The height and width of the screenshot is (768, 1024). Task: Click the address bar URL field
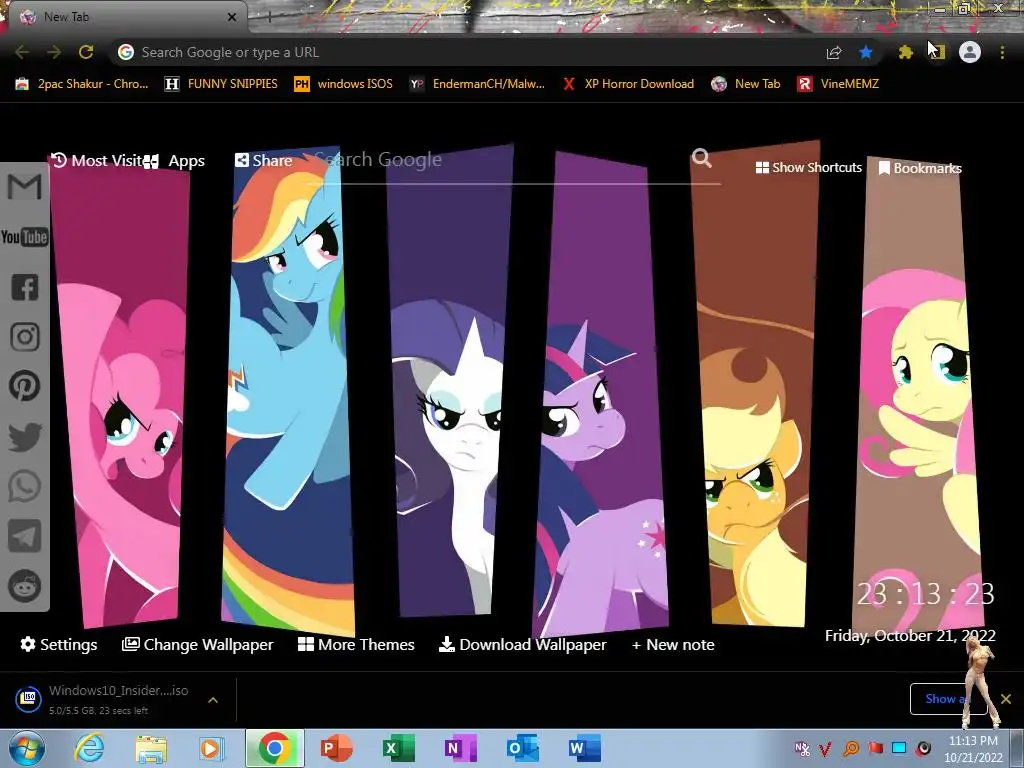[x=470, y=52]
